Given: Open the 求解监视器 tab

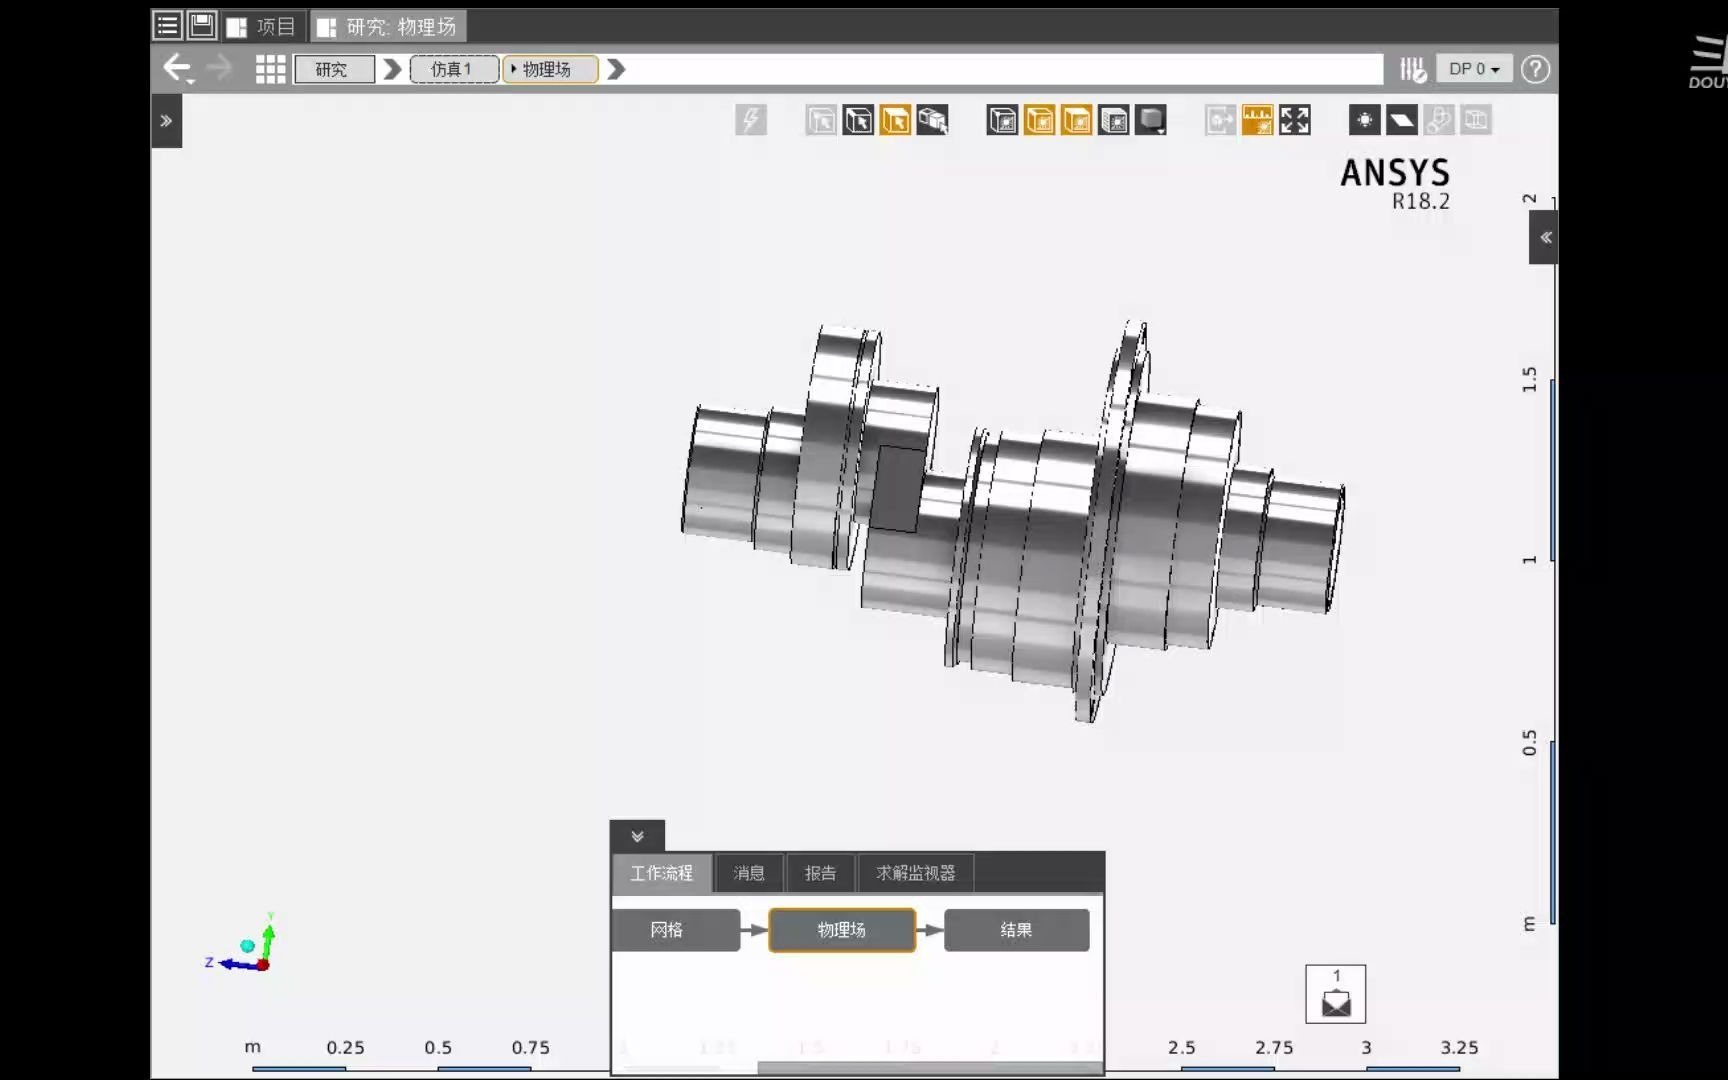Looking at the screenshot, I should [915, 872].
